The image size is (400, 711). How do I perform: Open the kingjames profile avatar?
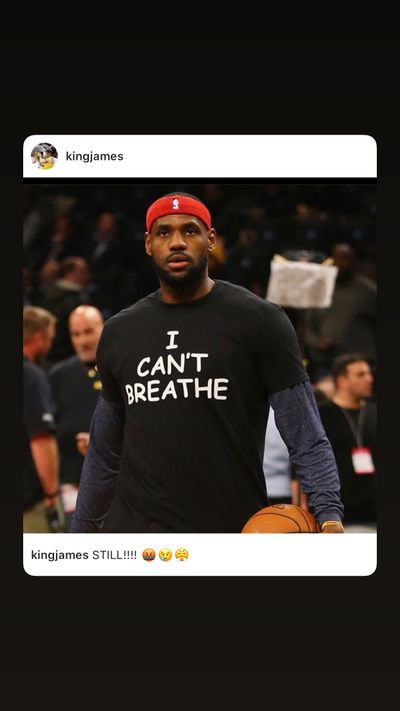pos(44,156)
